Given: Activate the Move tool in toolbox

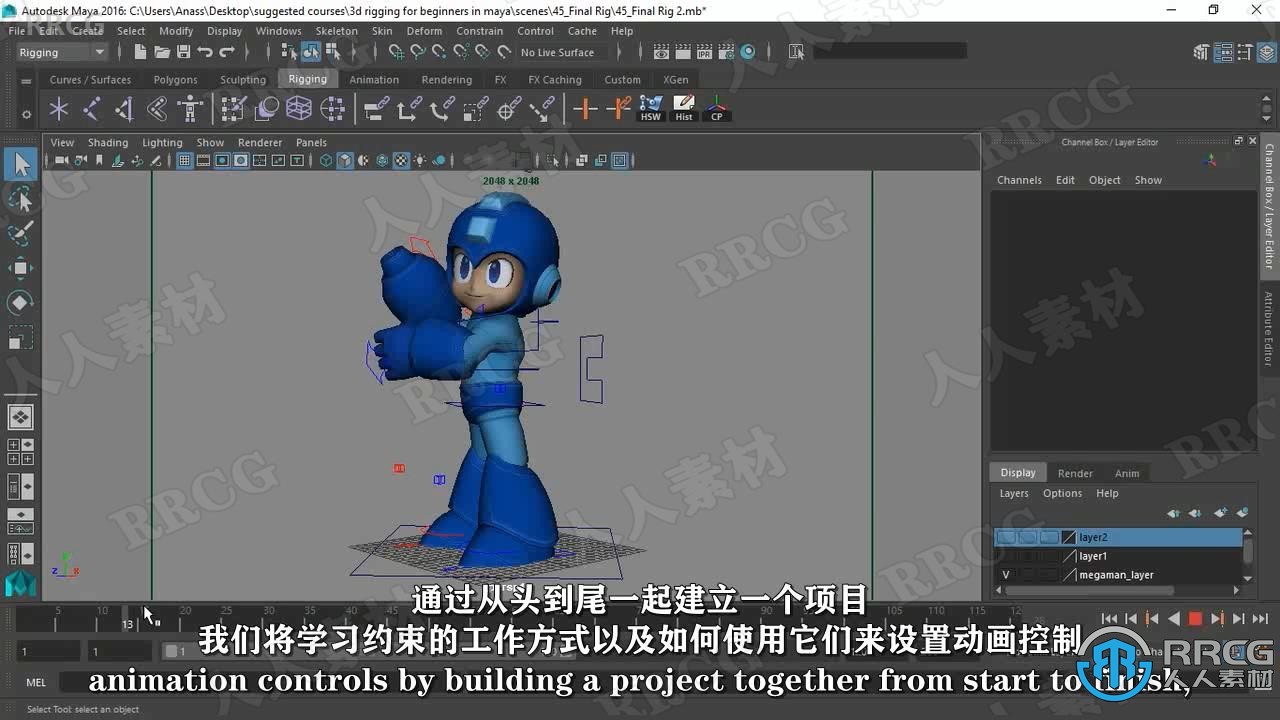Looking at the screenshot, I should (20, 268).
